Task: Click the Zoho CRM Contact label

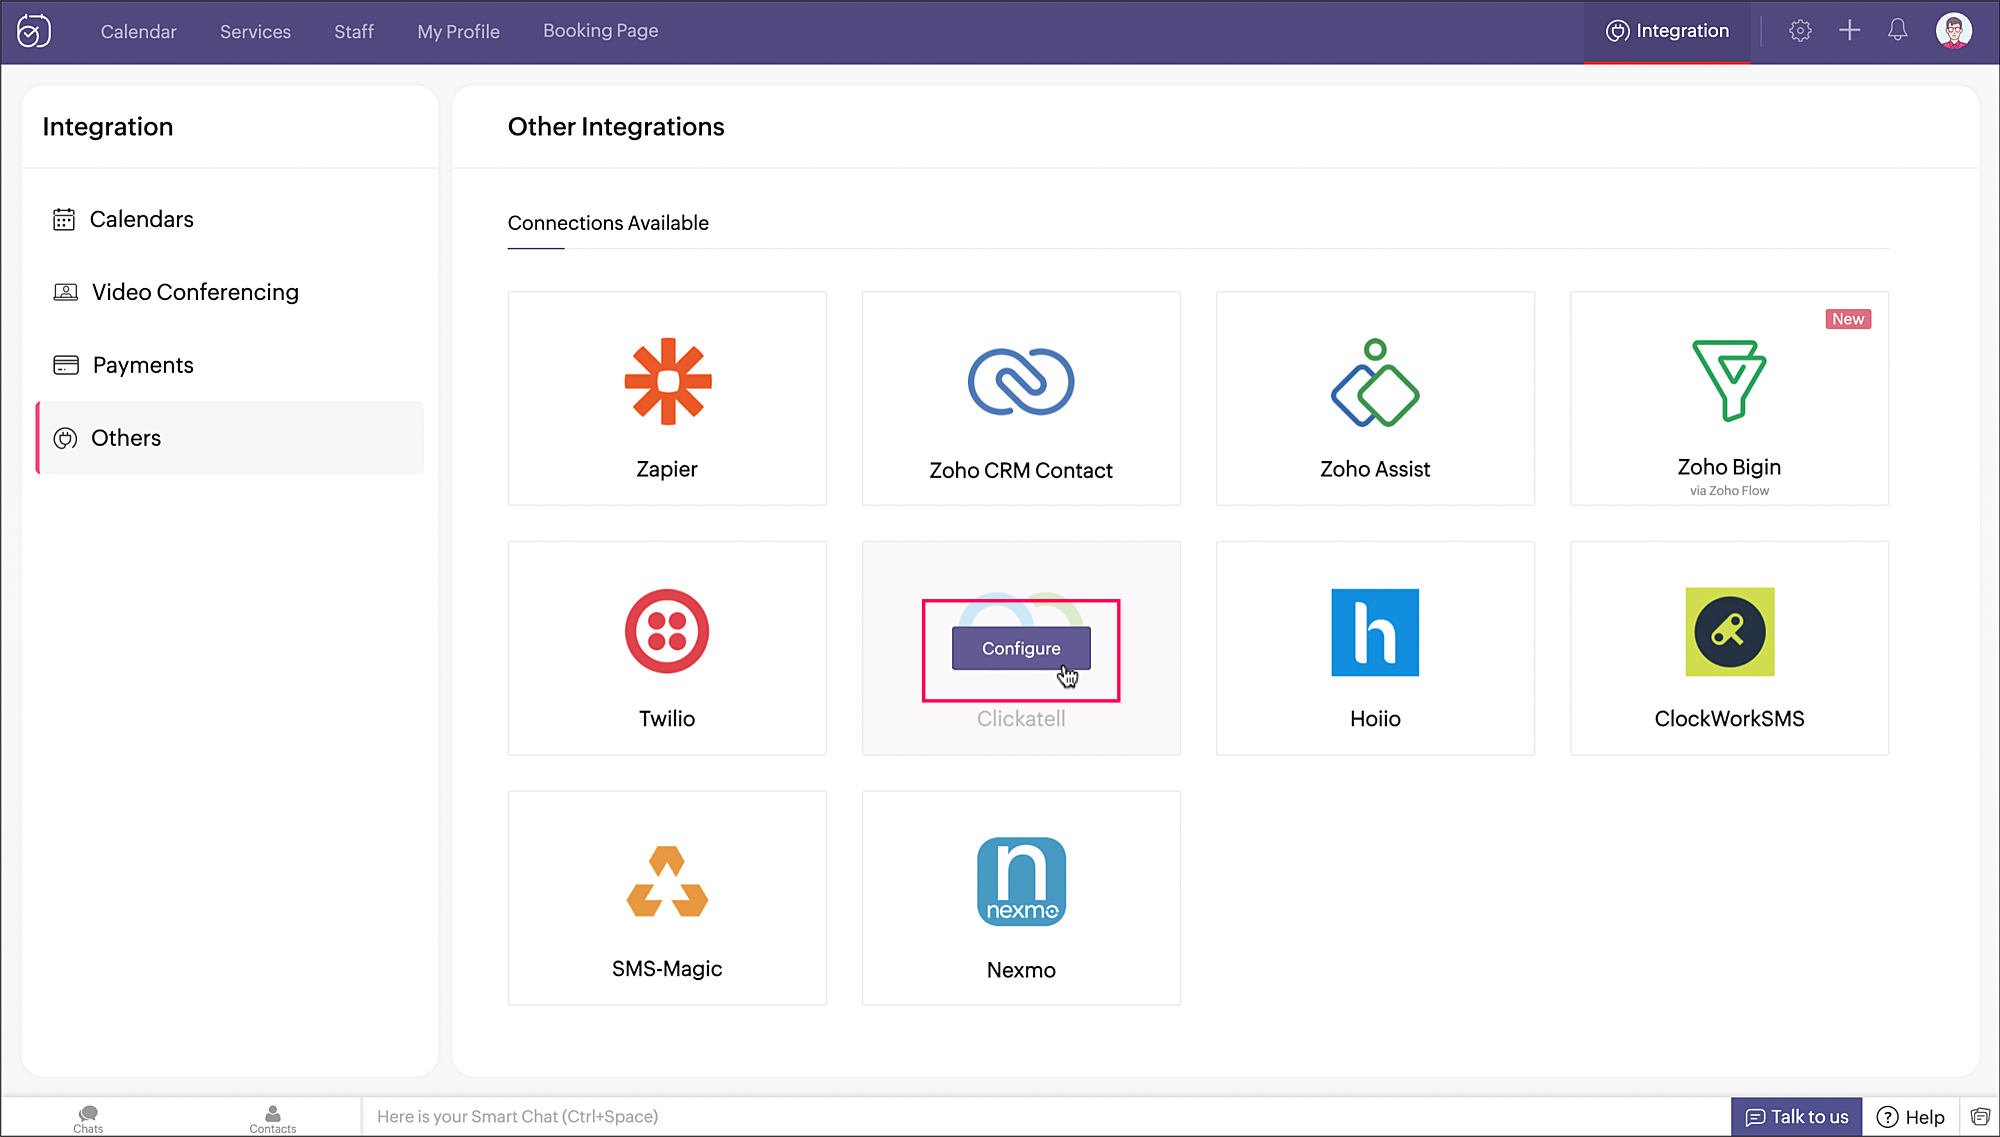Action: (x=1021, y=470)
